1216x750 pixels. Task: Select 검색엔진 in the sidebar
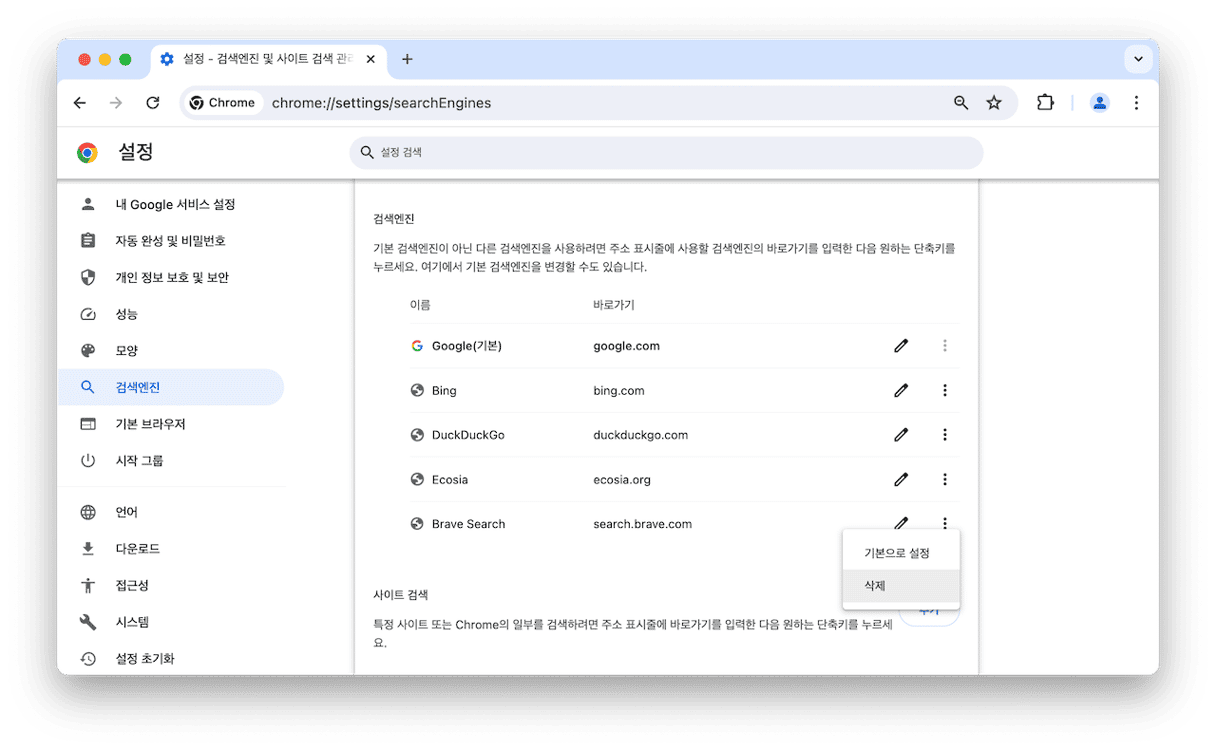click(x=171, y=387)
